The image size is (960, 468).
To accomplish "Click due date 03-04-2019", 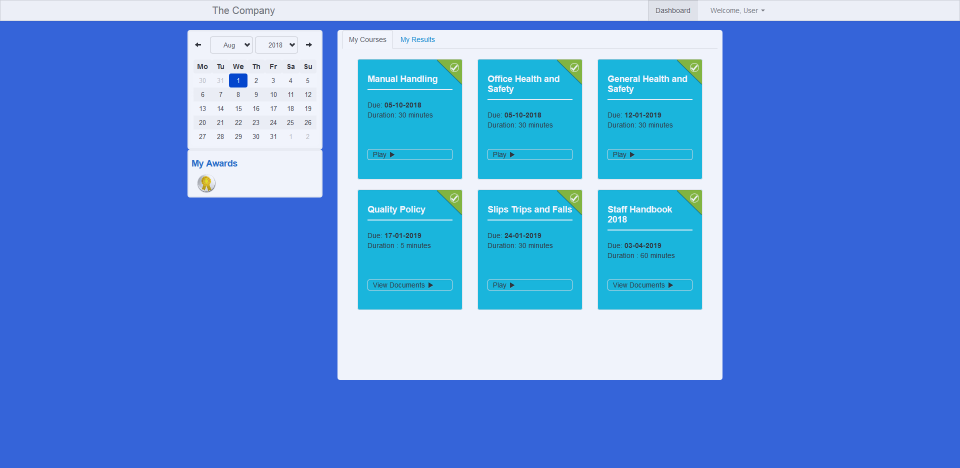I will tap(643, 246).
